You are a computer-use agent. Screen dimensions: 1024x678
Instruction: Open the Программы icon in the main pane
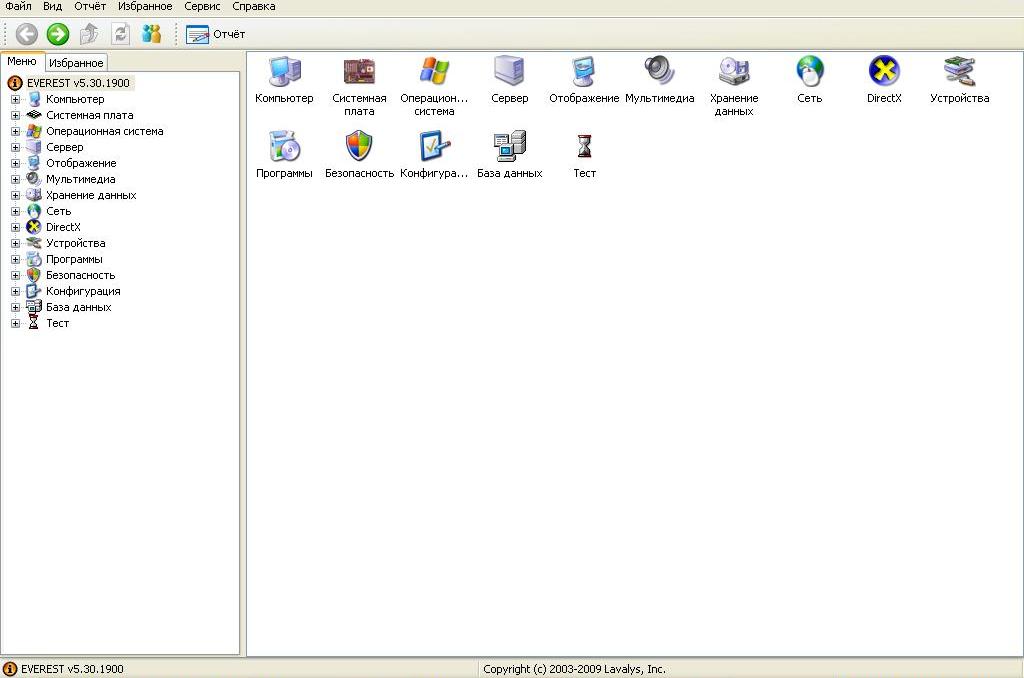pos(284,146)
